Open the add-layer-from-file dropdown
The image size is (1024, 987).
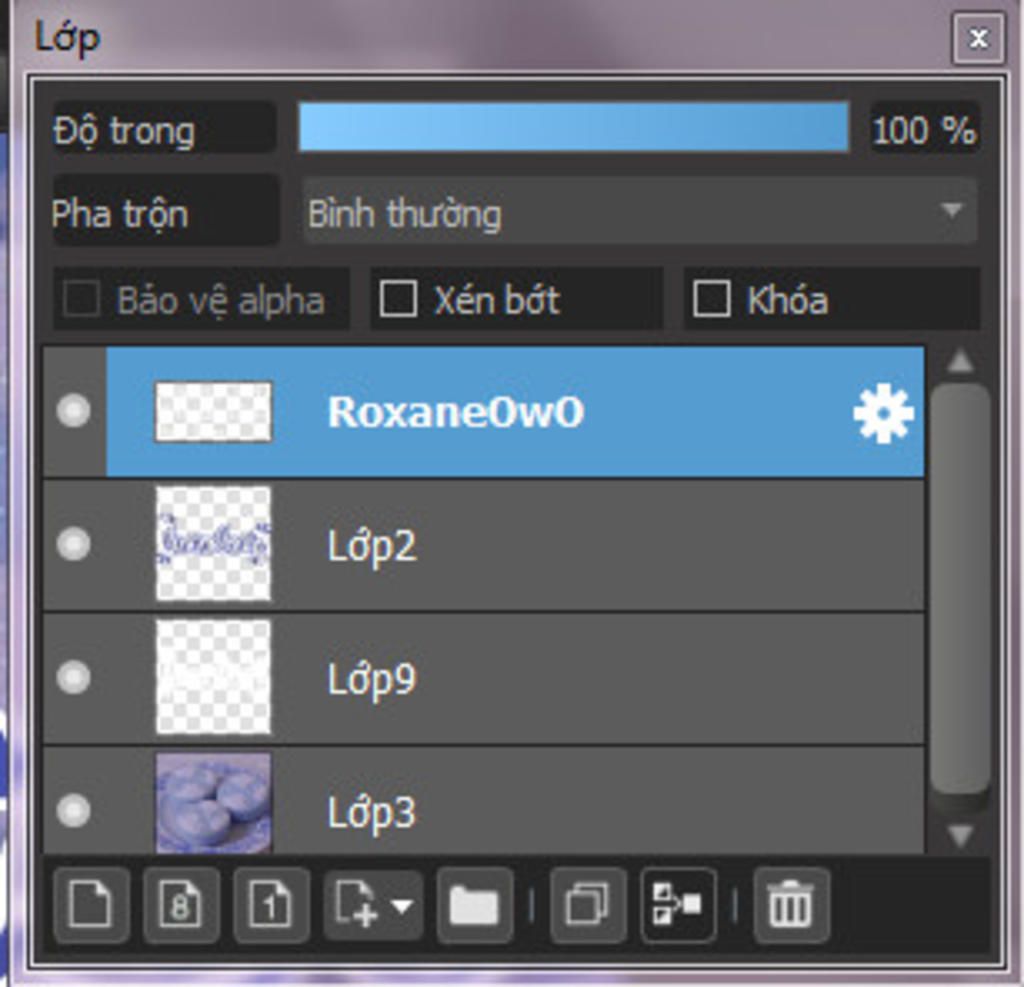pos(374,905)
